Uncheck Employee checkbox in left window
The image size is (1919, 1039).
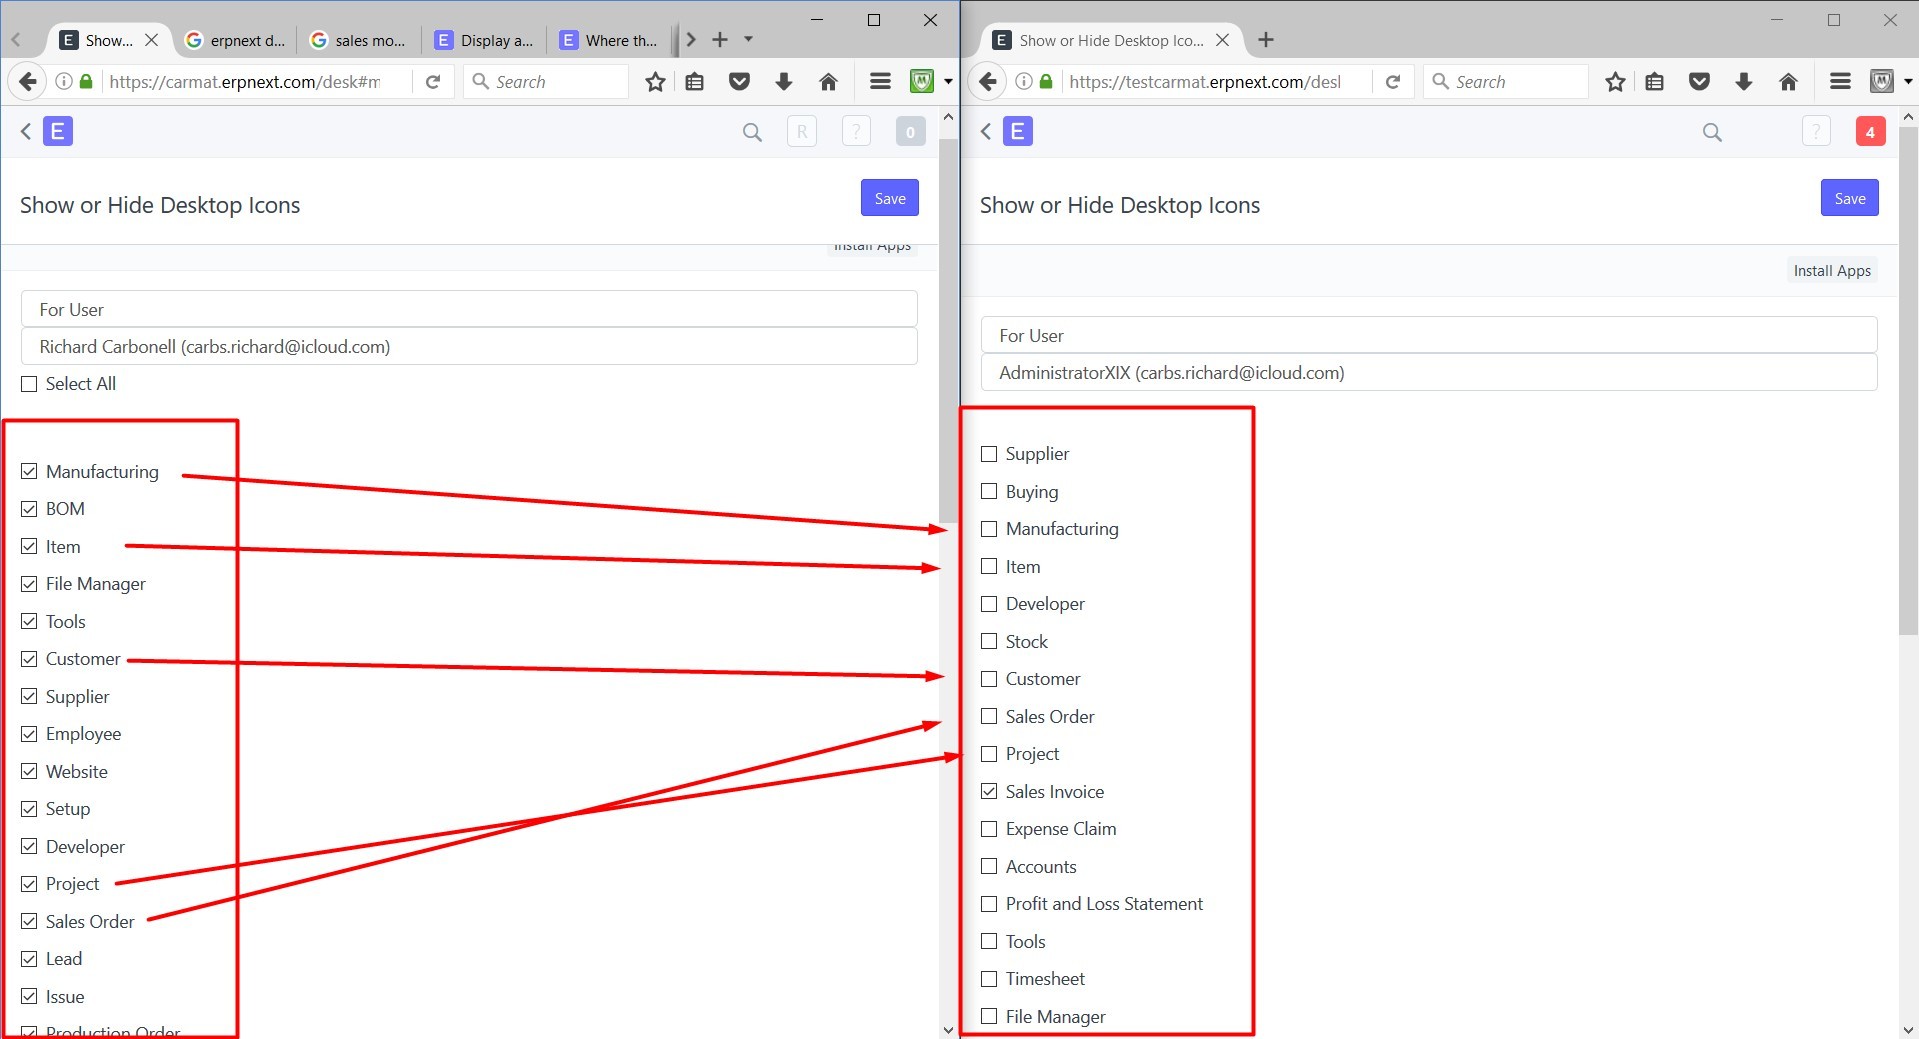(x=29, y=734)
